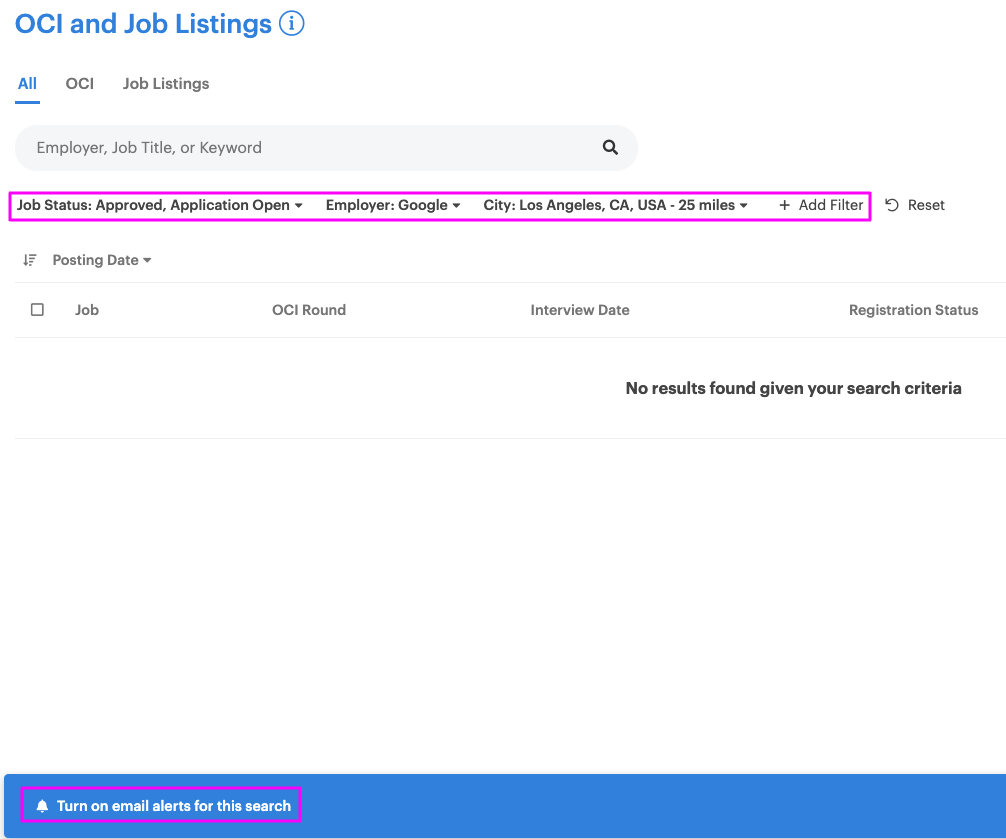Open the City: Los Angeles filter dropdown
The image size is (1006, 839).
pos(613,205)
